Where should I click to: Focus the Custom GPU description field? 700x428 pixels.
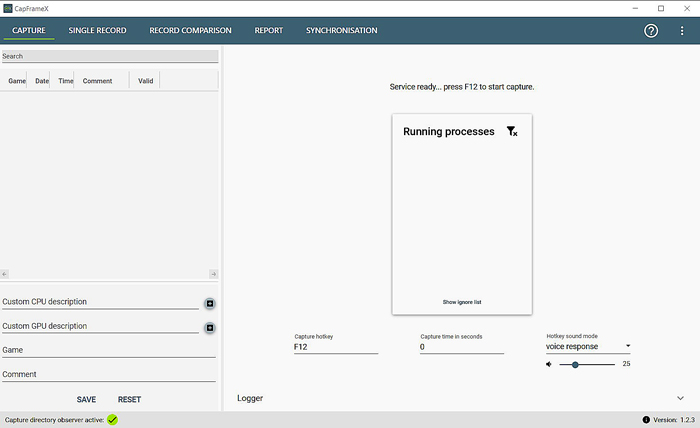coord(100,327)
